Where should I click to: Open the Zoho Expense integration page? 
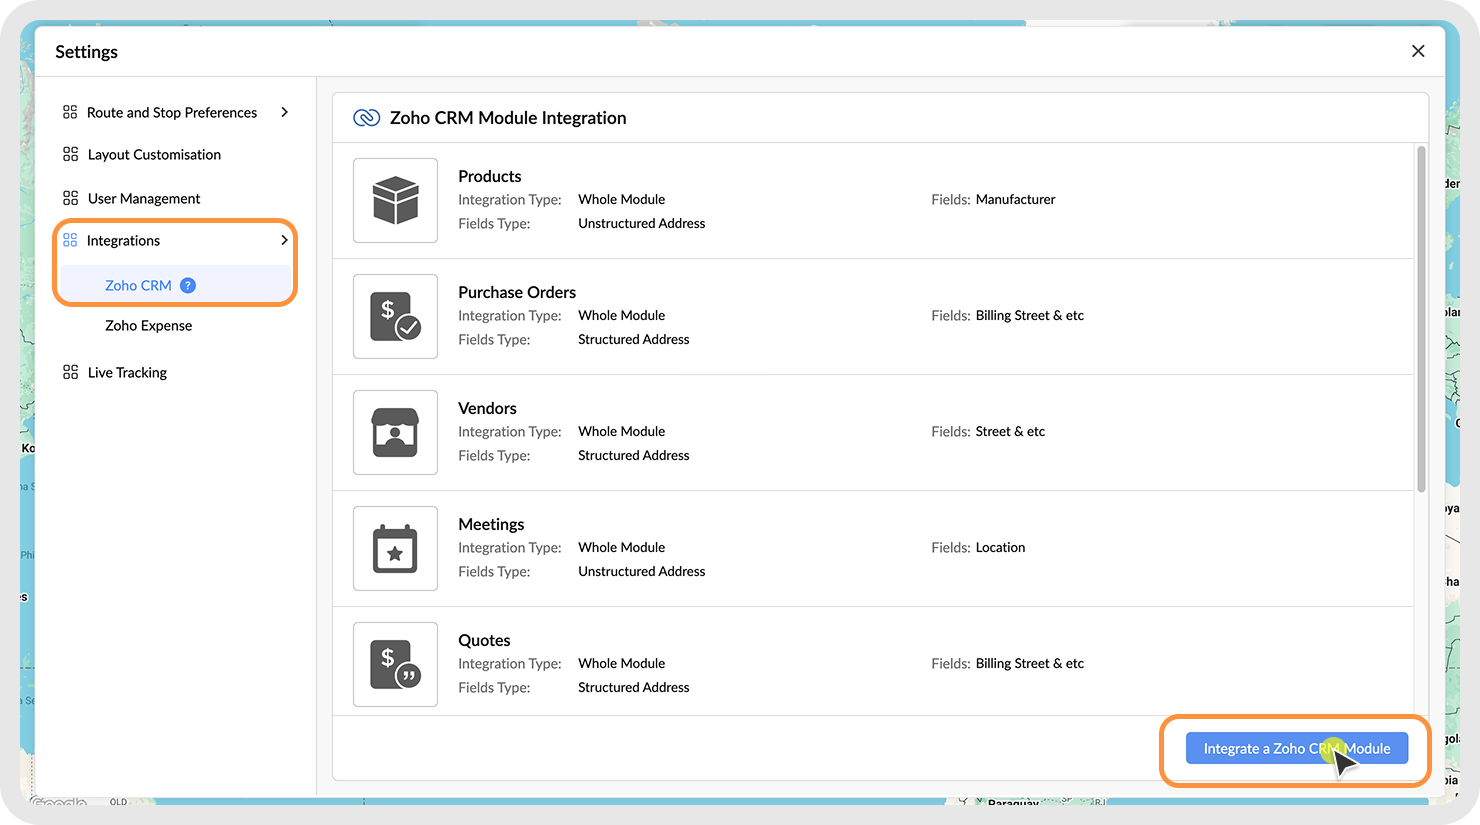click(148, 326)
